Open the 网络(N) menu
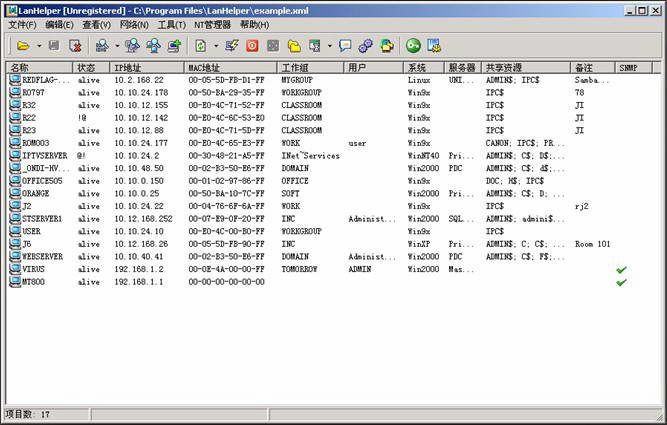Viewport: 667px width, 425px height. (x=134, y=25)
